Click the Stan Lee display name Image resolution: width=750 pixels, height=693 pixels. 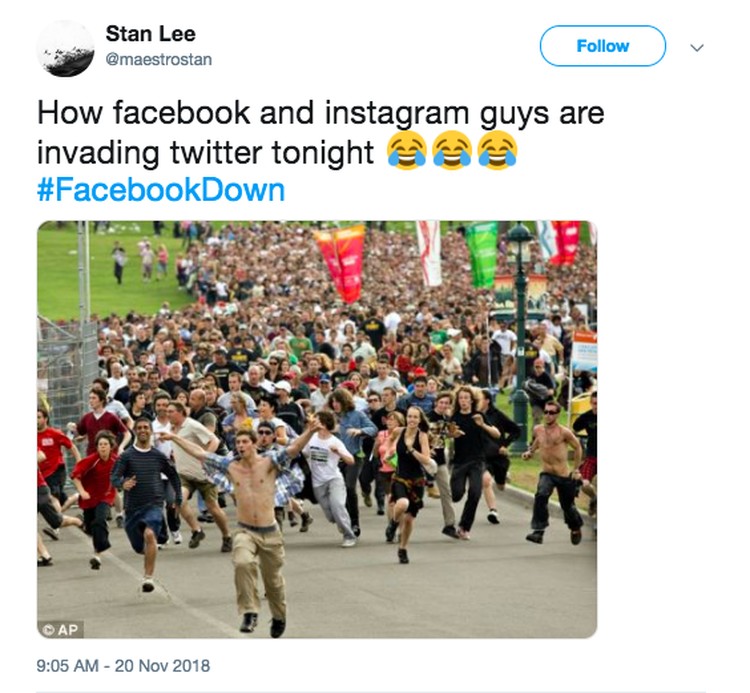pyautogui.click(x=151, y=34)
